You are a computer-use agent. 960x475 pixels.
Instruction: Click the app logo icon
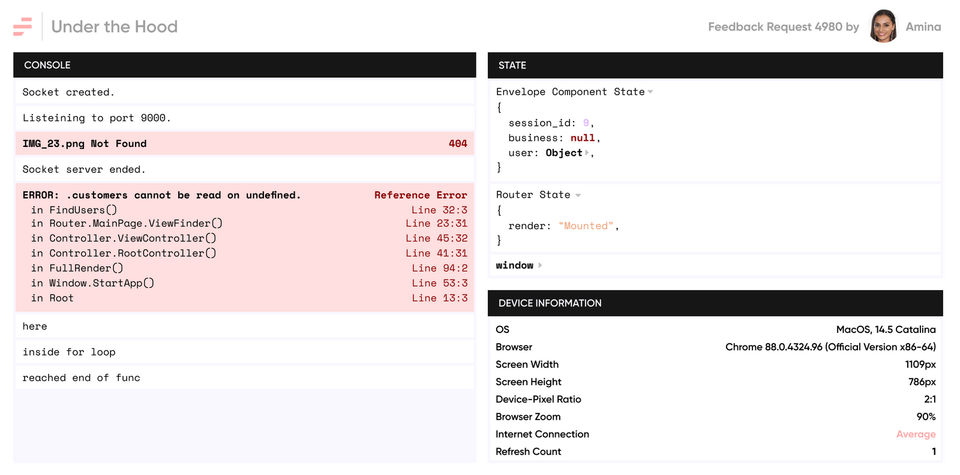point(23,26)
